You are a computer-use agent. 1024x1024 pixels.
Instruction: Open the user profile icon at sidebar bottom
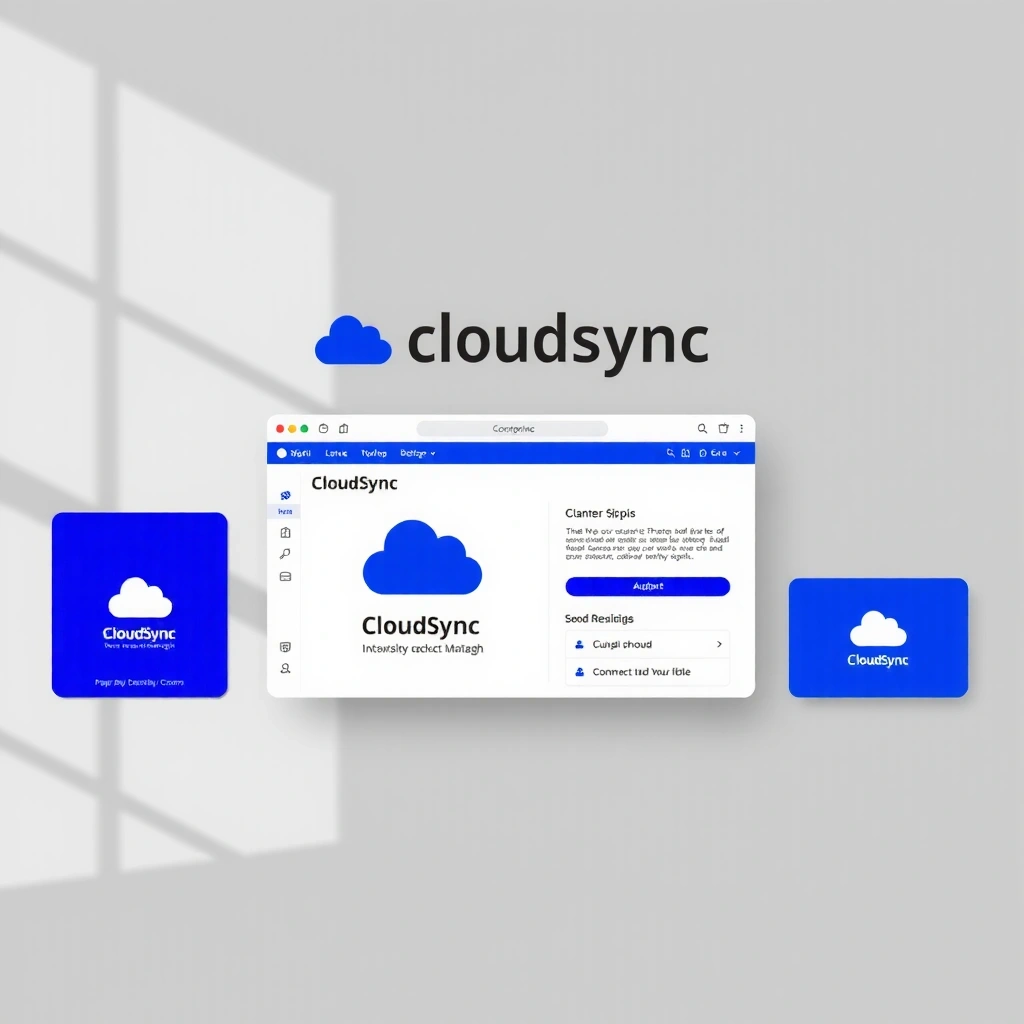(285, 668)
